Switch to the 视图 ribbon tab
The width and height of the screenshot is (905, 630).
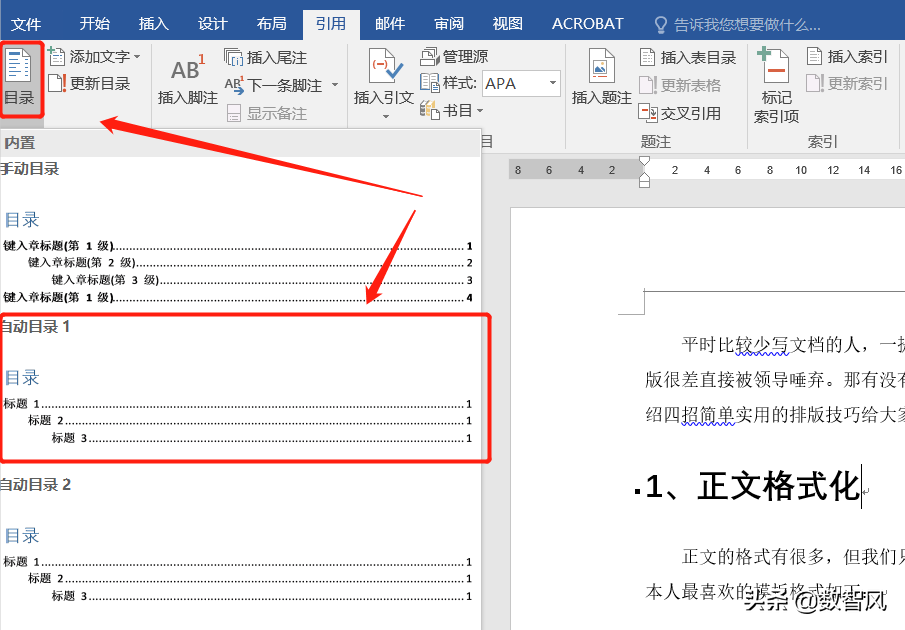pos(507,23)
